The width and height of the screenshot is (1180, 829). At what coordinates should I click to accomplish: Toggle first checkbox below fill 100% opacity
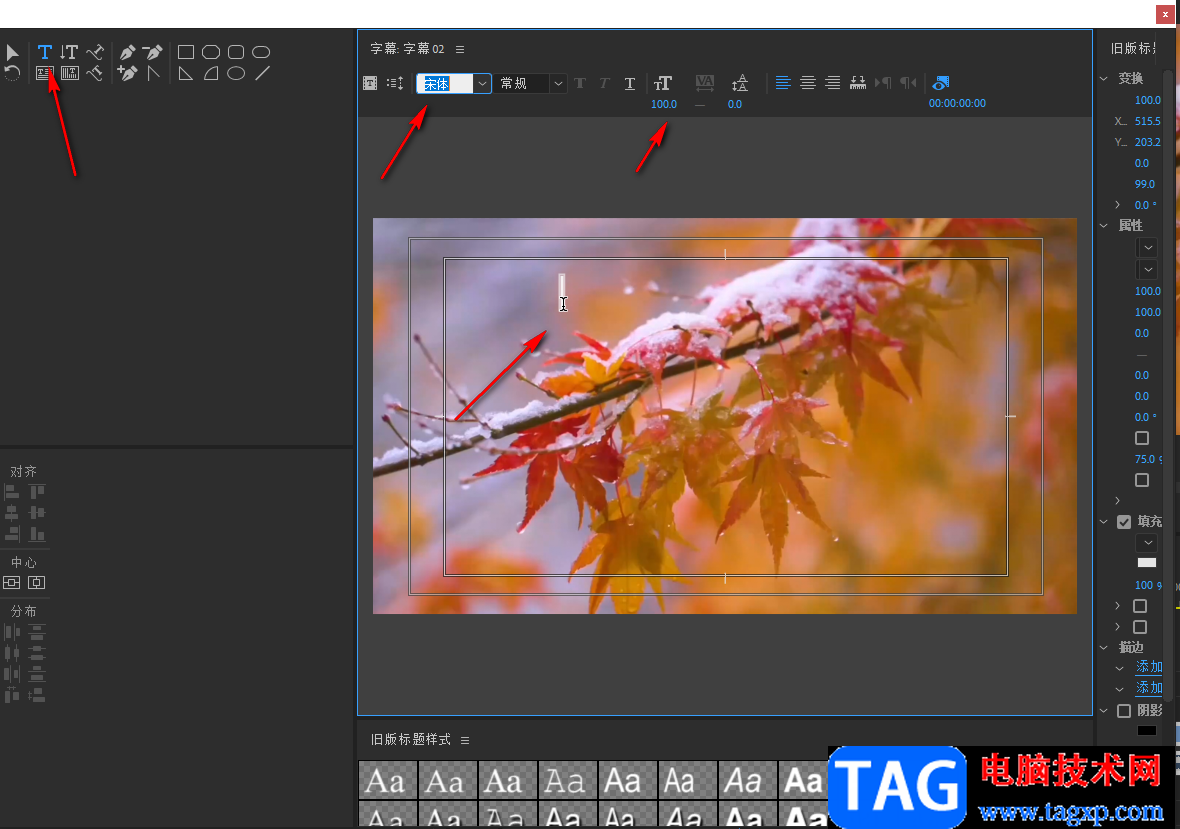[1140, 606]
